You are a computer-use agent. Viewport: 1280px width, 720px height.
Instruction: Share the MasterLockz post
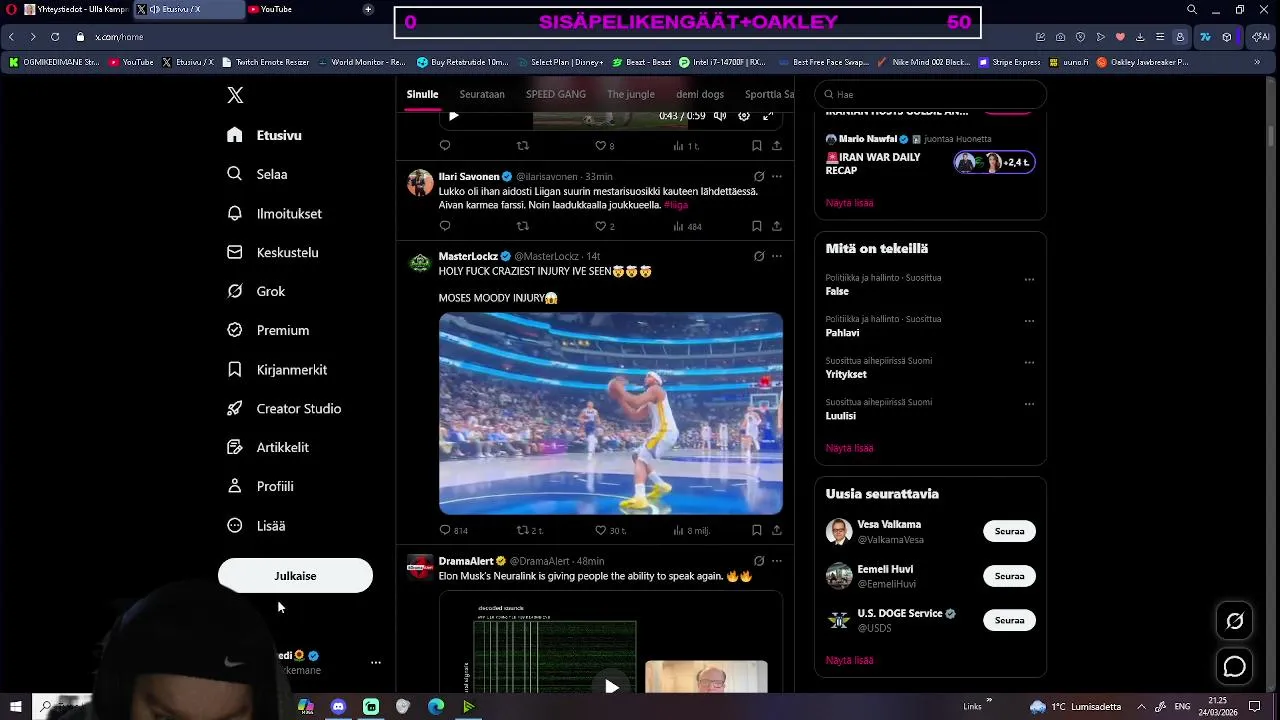(777, 530)
